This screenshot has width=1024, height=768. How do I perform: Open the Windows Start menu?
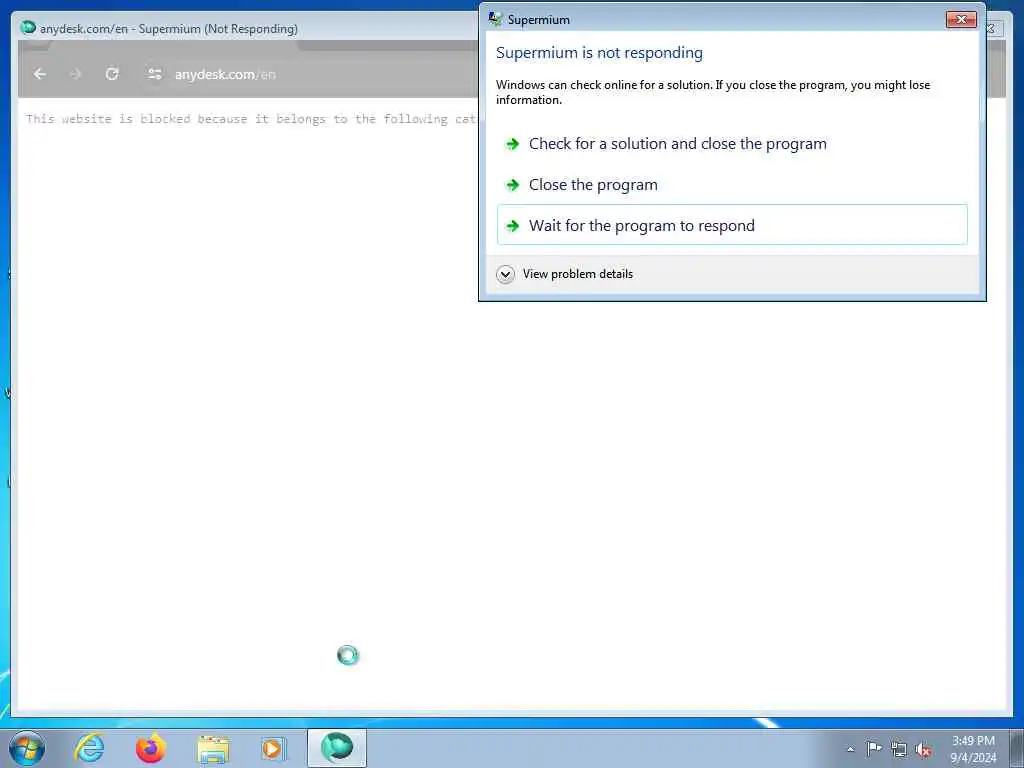[x=27, y=748]
